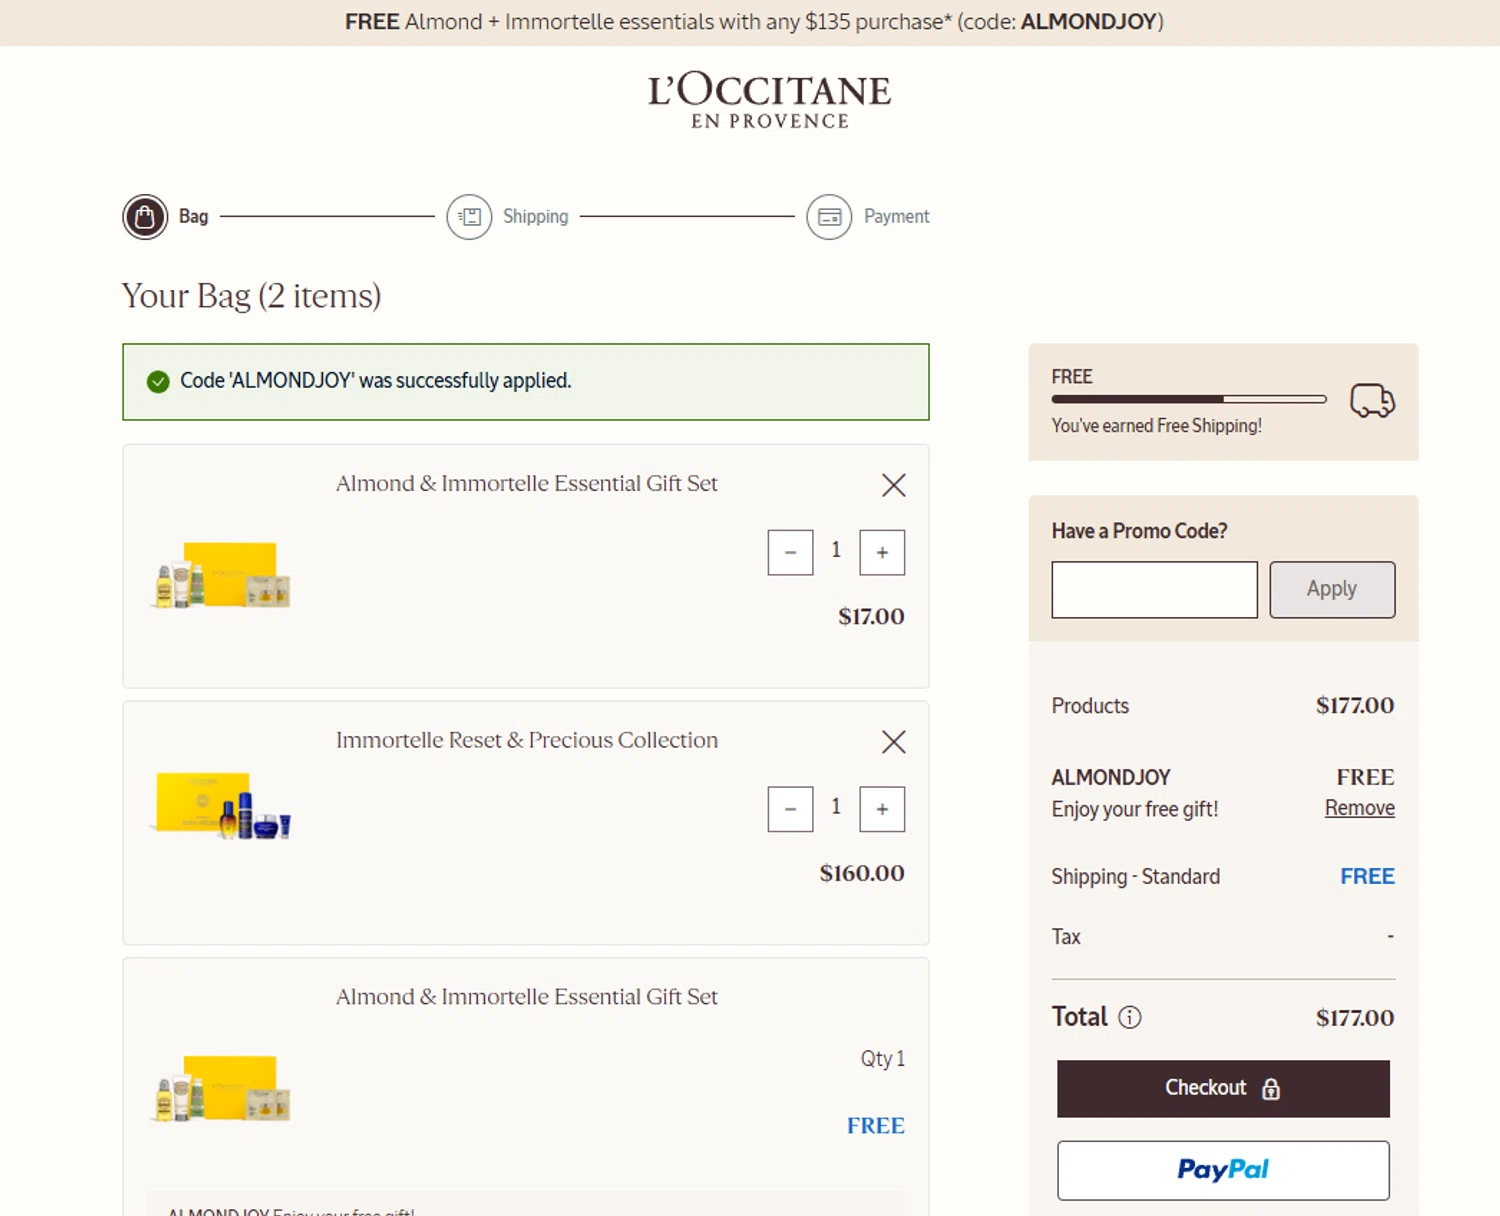Click the 'Shipping - Standard' label
The image size is (1500, 1216).
click(1135, 877)
